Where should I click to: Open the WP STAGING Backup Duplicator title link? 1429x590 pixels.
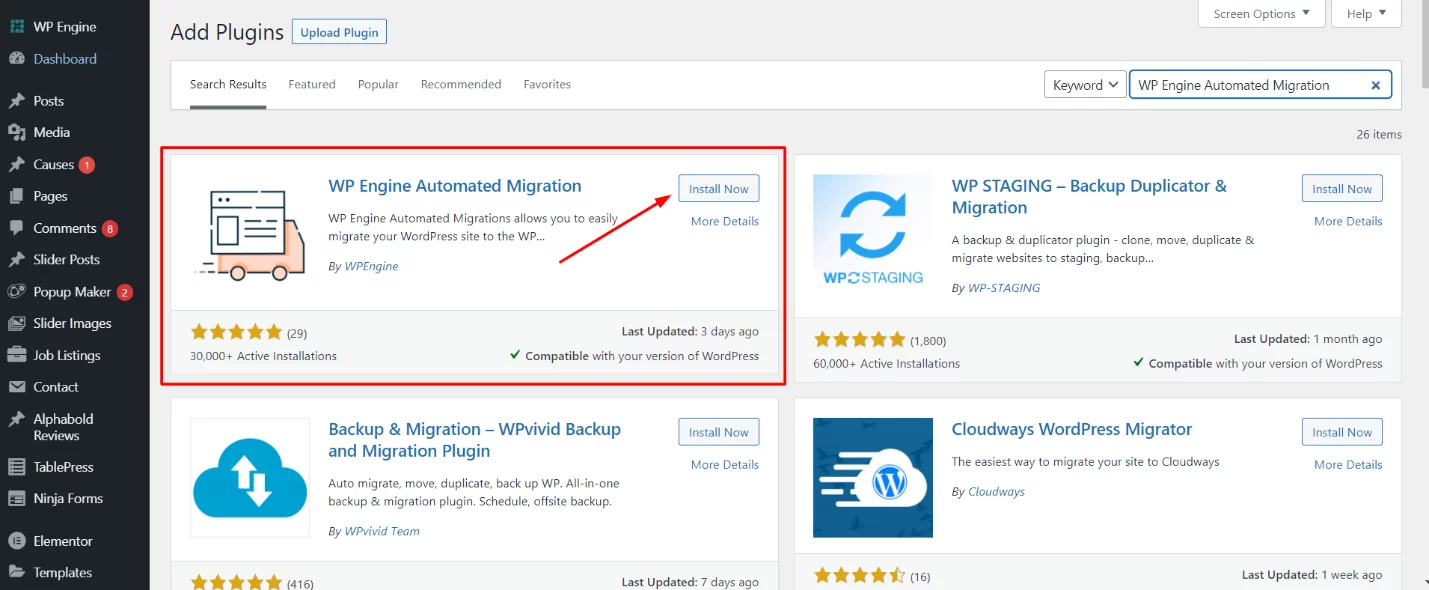pyautogui.click(x=1089, y=197)
